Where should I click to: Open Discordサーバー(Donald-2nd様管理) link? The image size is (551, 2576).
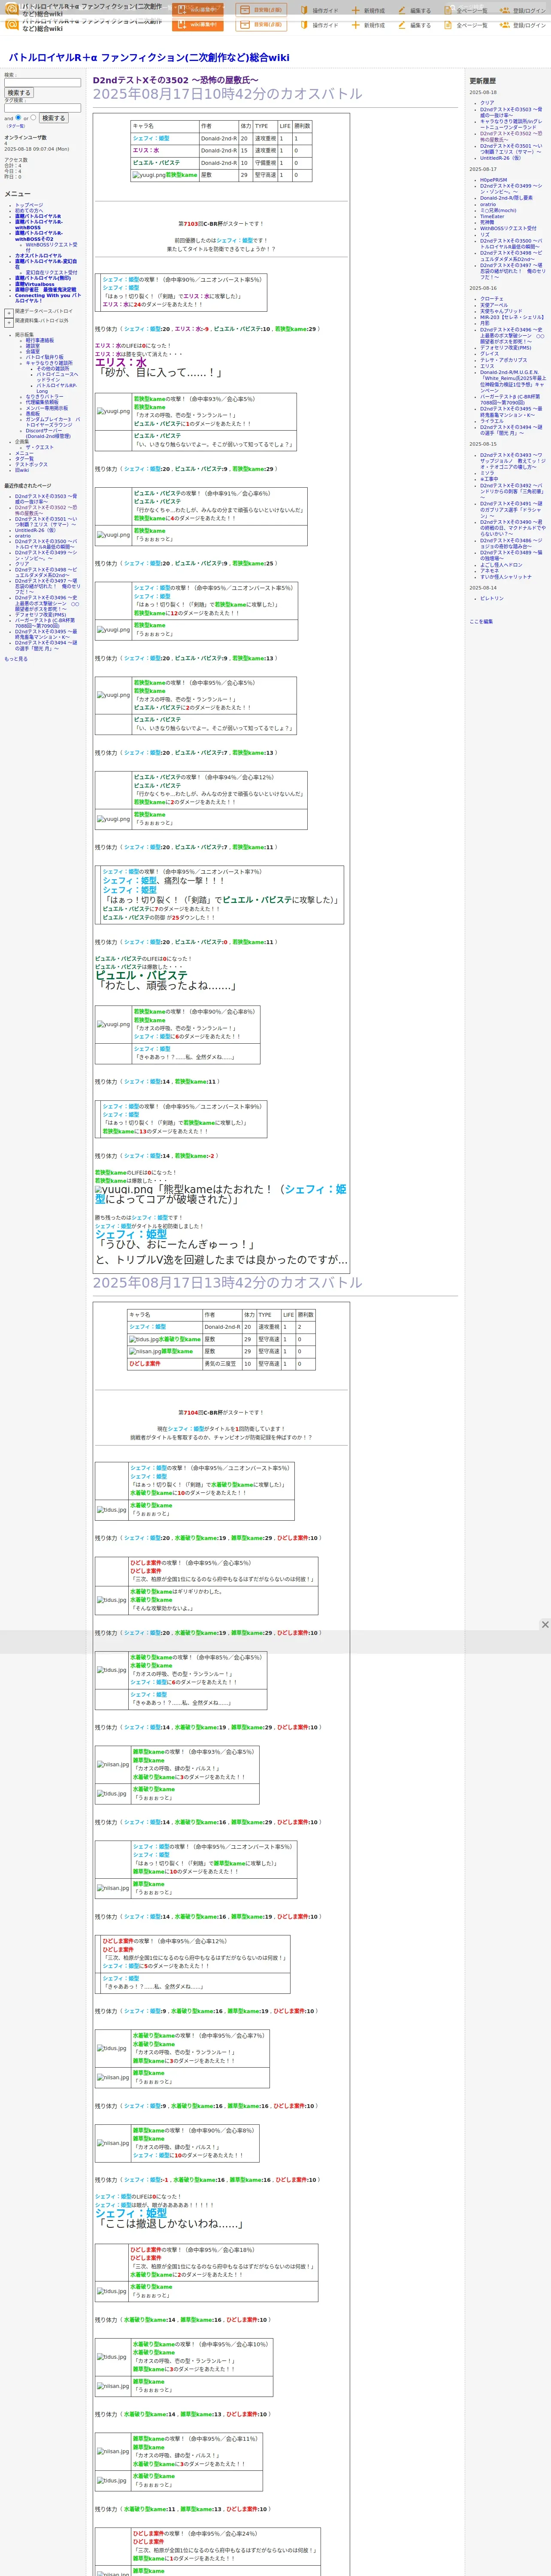coord(48,433)
